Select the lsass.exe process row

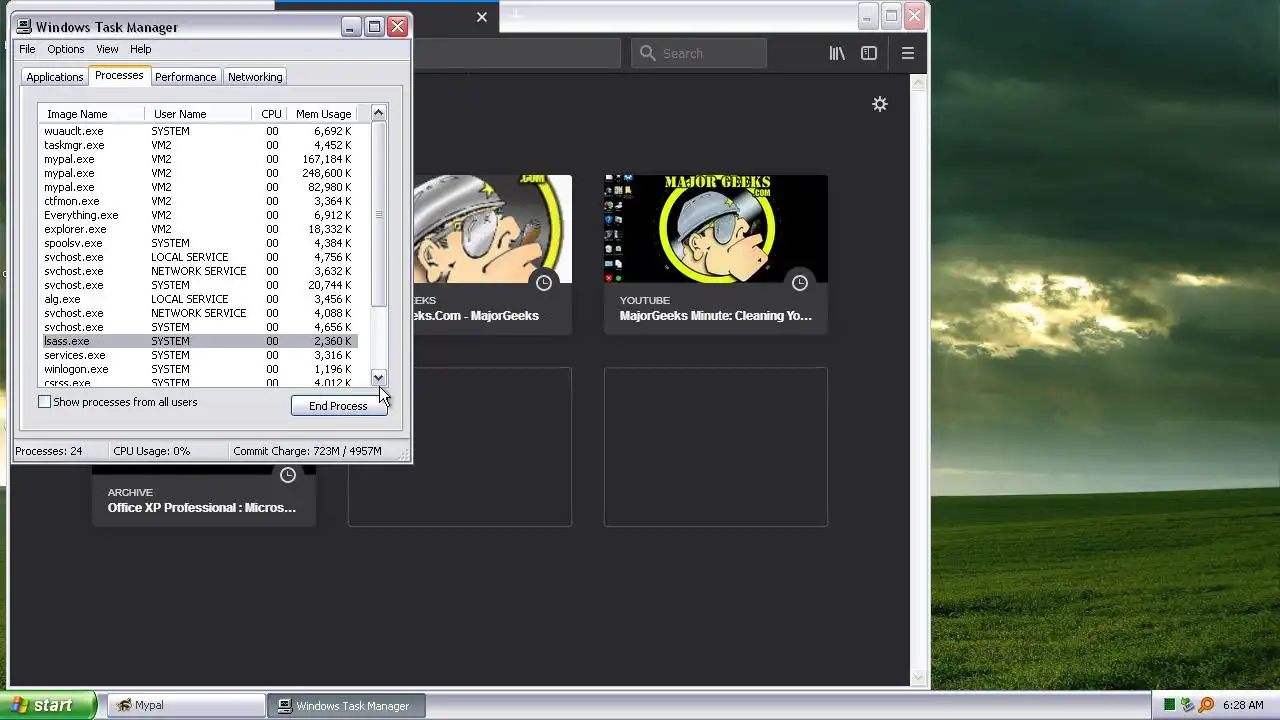[198, 341]
